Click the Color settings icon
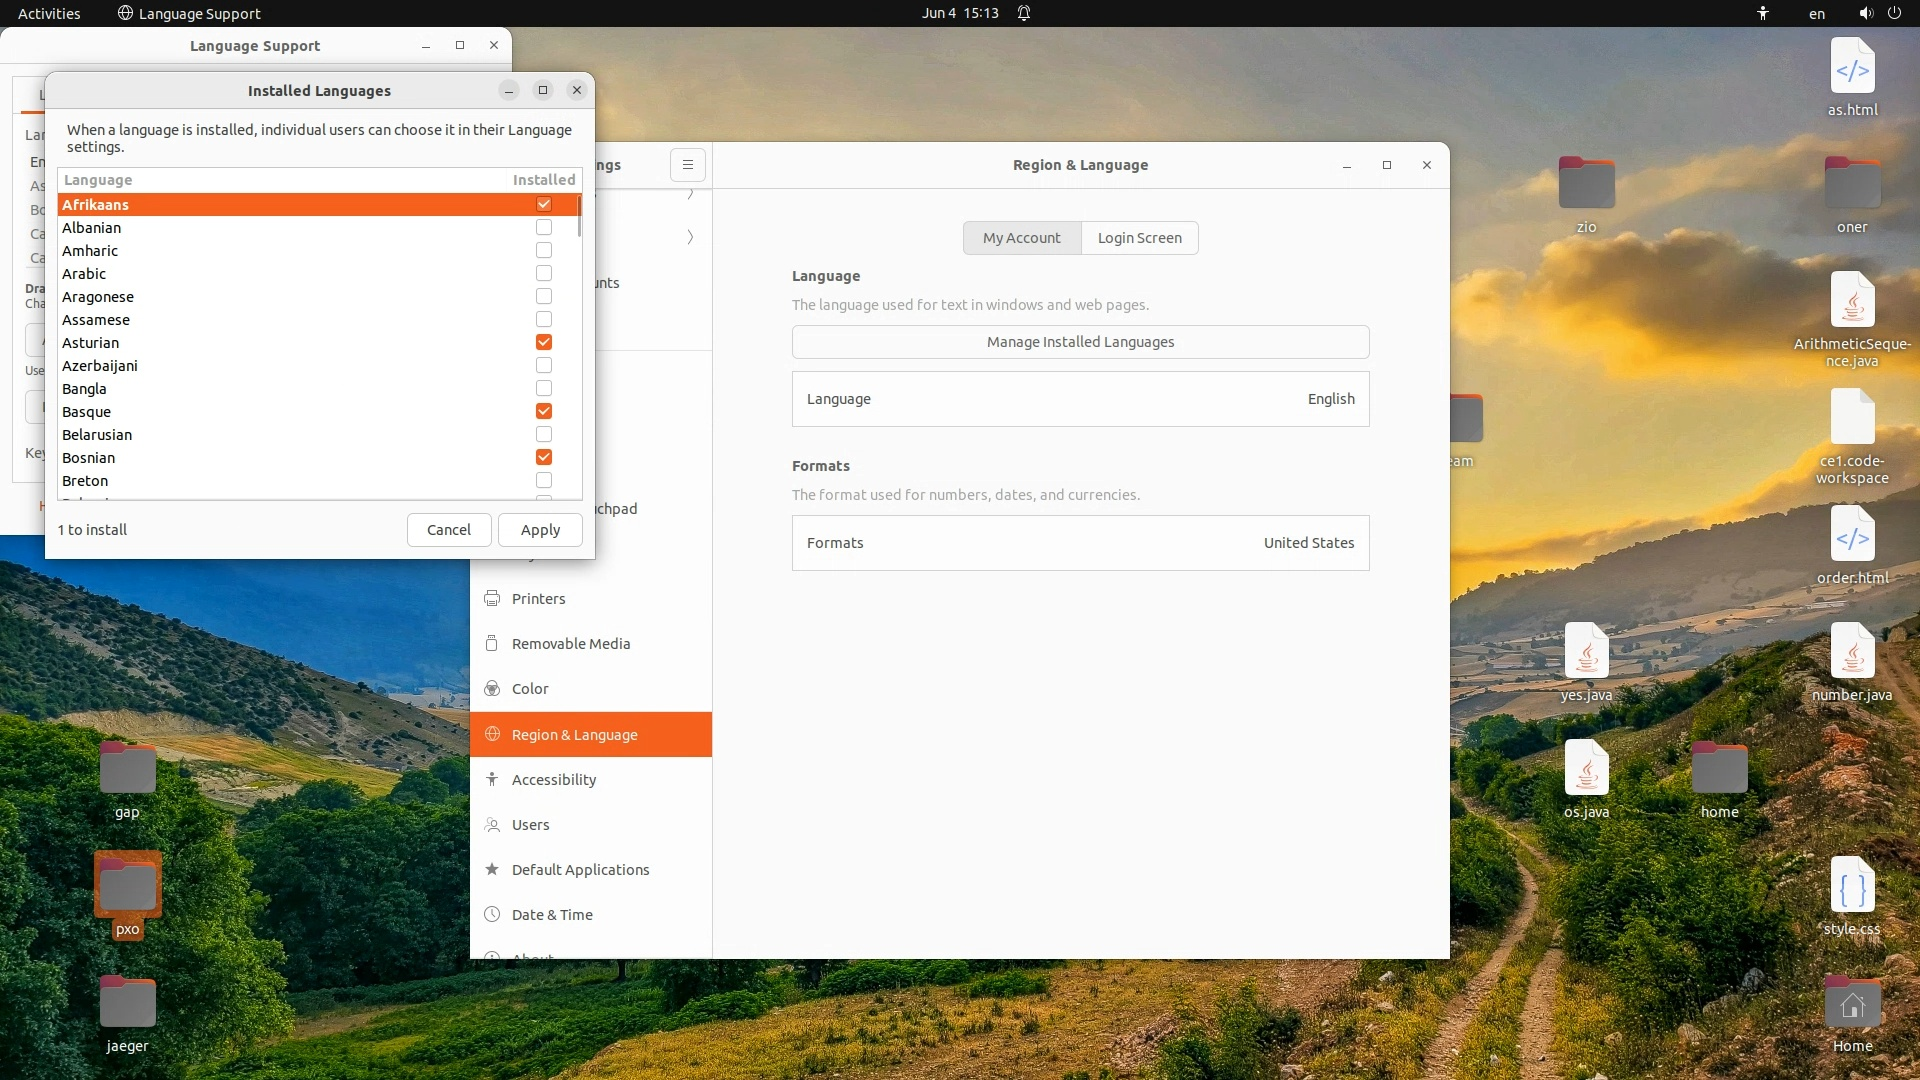 492,688
